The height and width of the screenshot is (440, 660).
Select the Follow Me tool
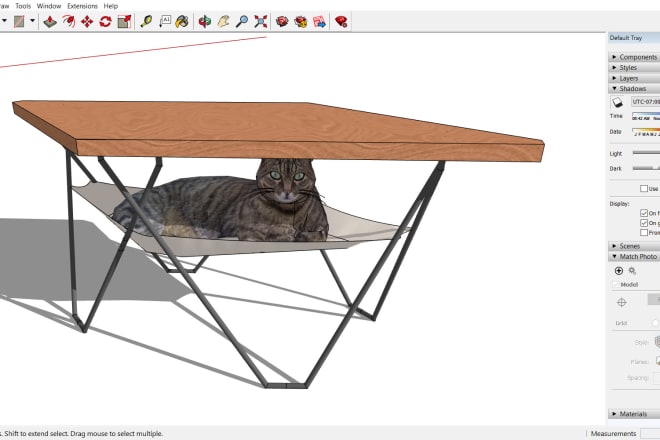[x=69, y=21]
